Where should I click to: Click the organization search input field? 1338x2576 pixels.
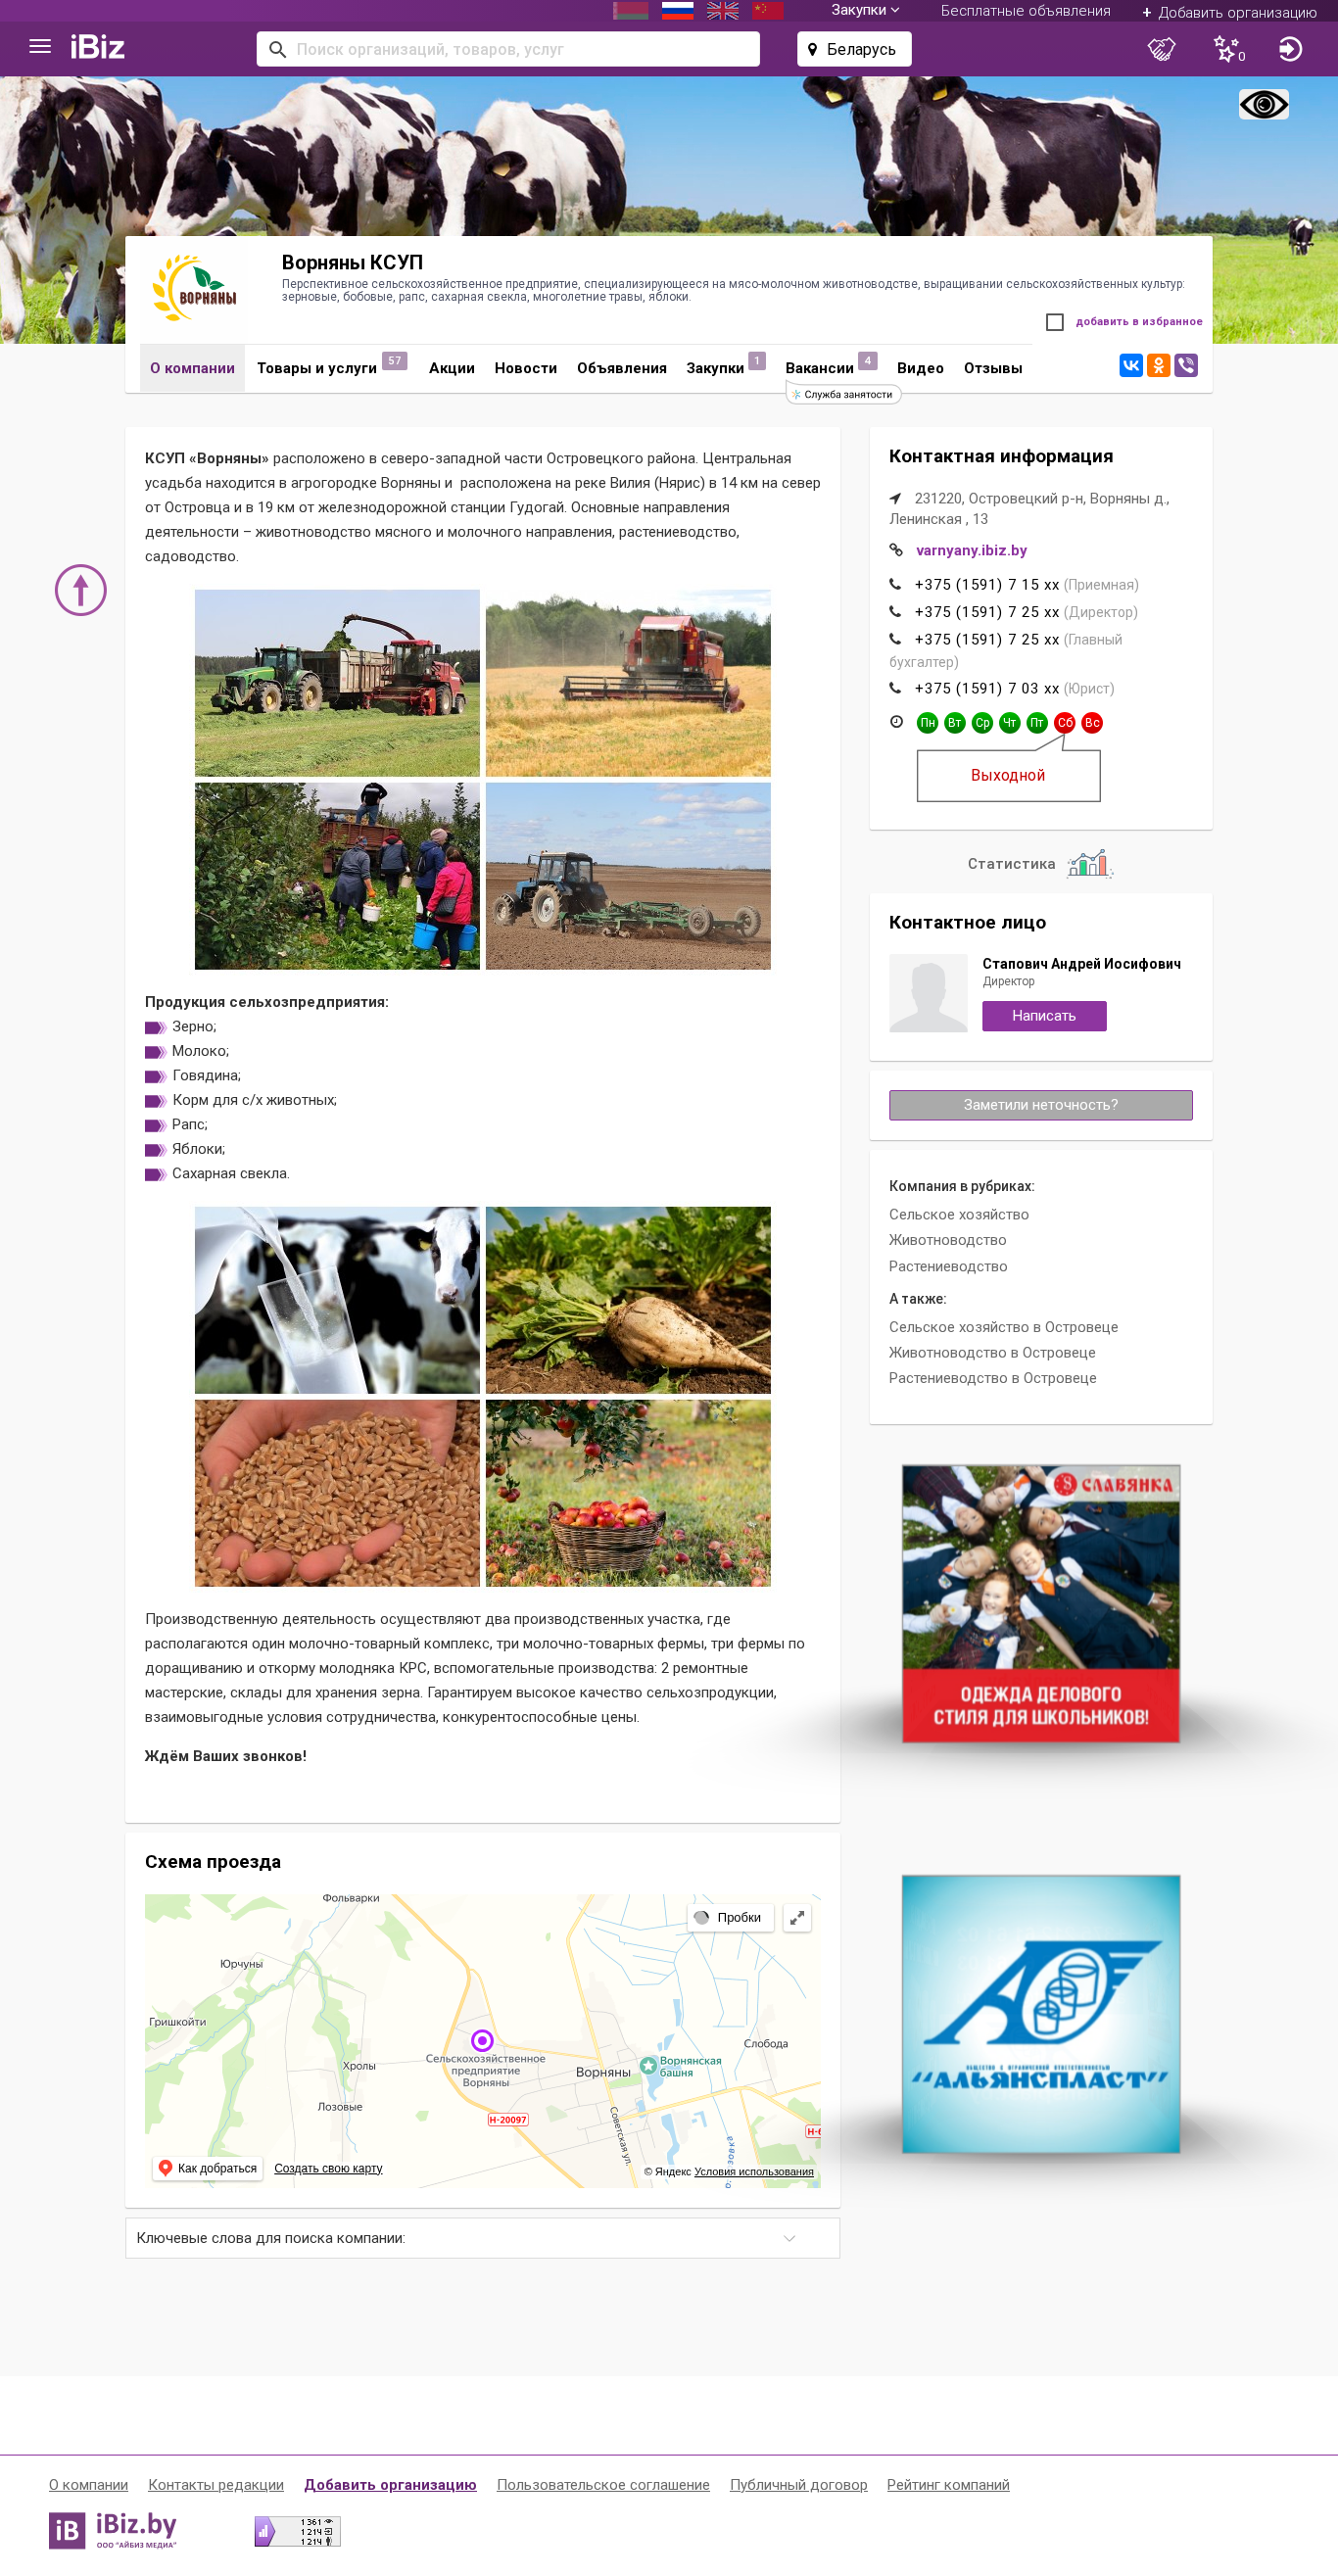pos(508,49)
